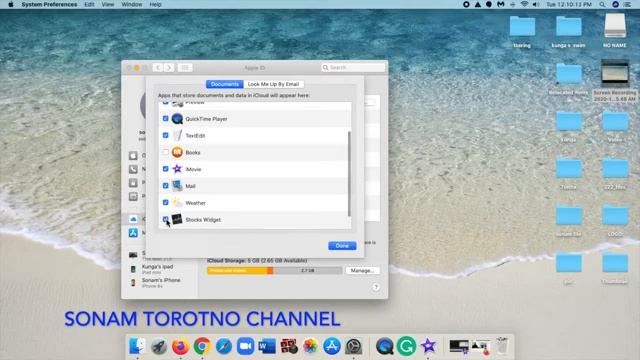640x360 pixels.
Task: Click the help question mark button
Action: [x=376, y=287]
